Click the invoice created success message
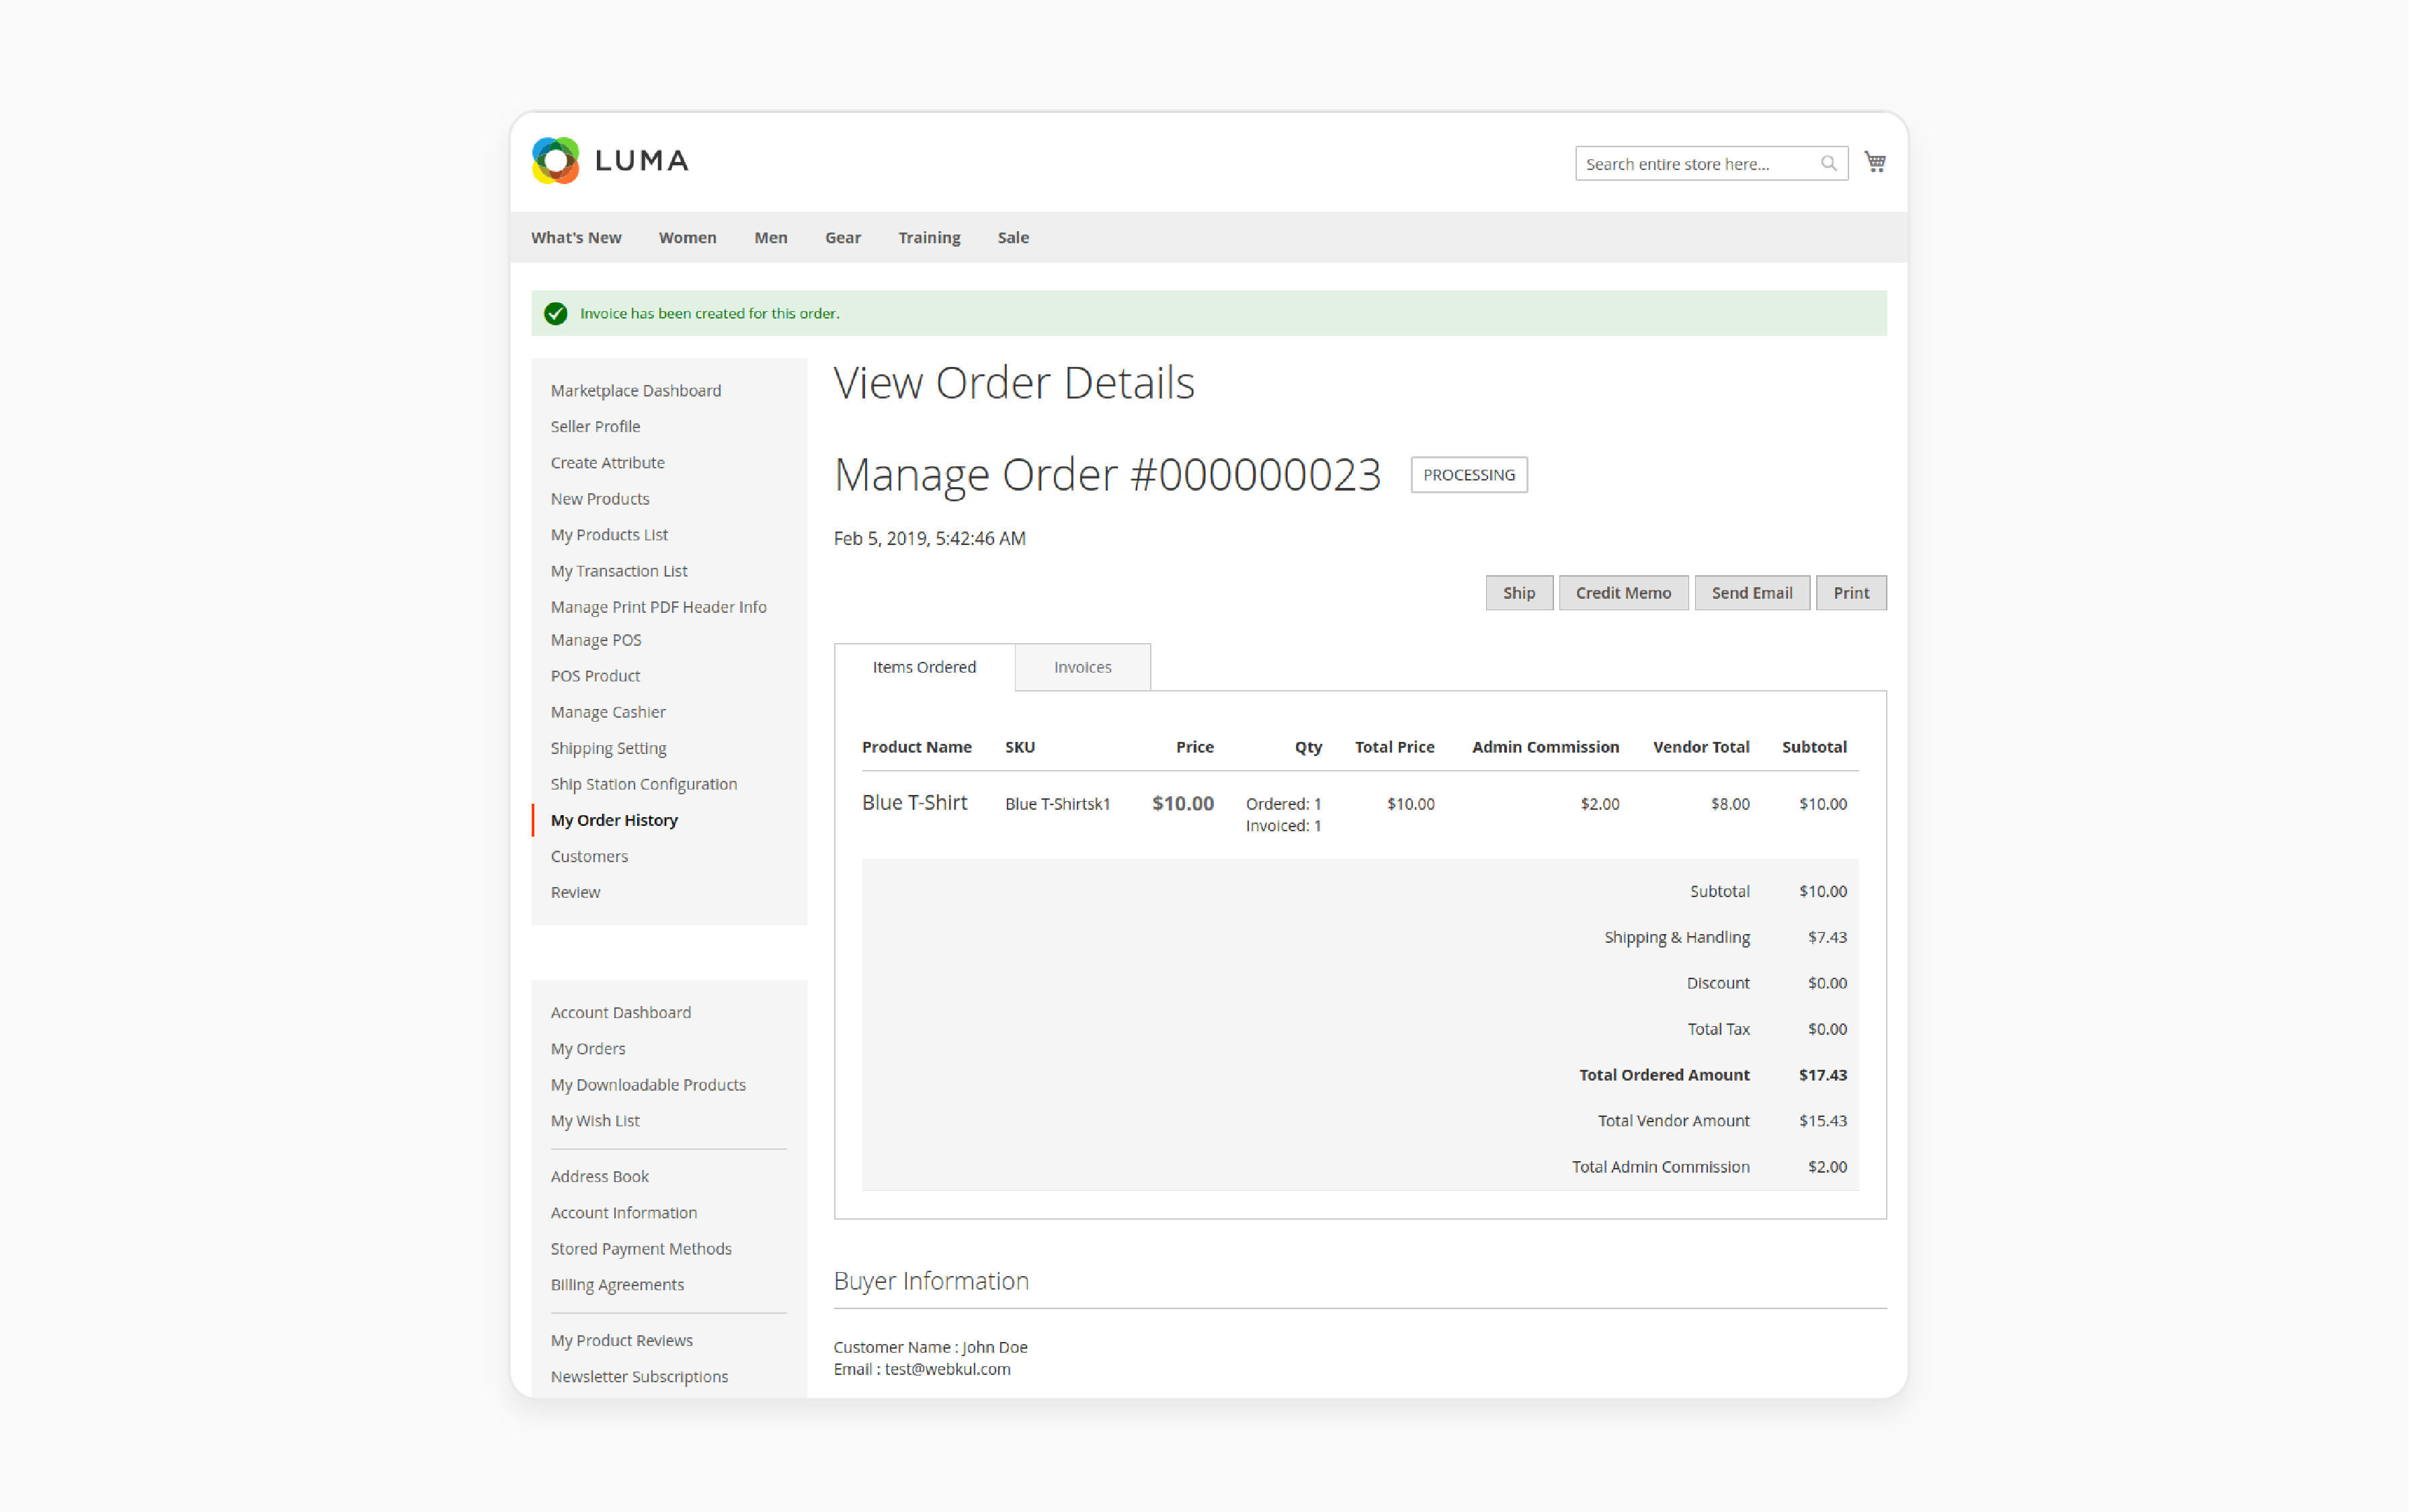 pos(709,314)
